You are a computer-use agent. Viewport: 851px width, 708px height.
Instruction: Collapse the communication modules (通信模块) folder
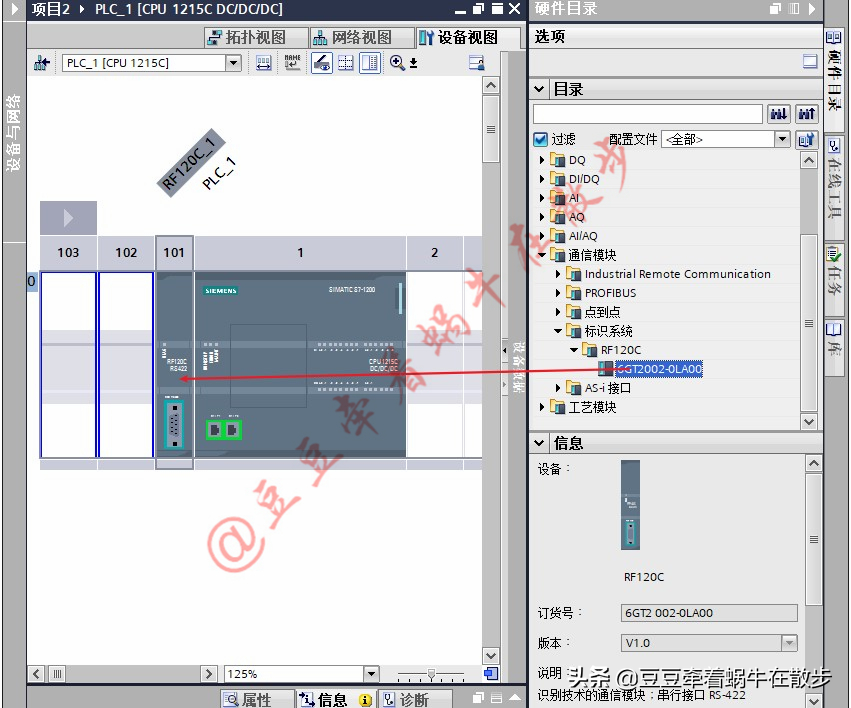click(542, 255)
